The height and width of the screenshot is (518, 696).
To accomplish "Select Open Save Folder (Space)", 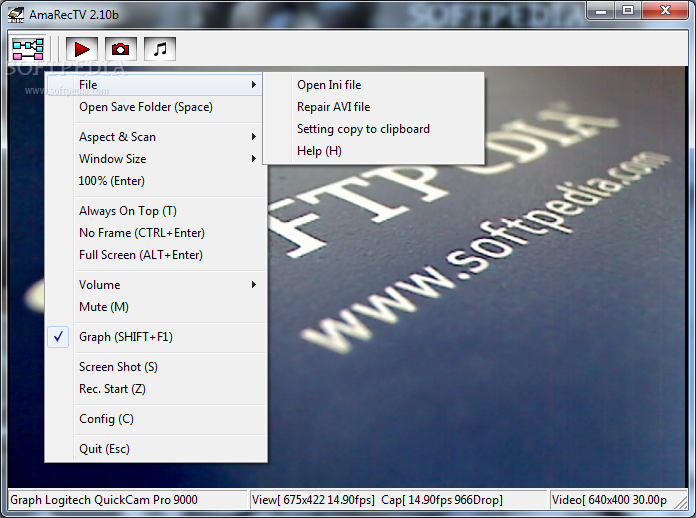I will pos(156,107).
